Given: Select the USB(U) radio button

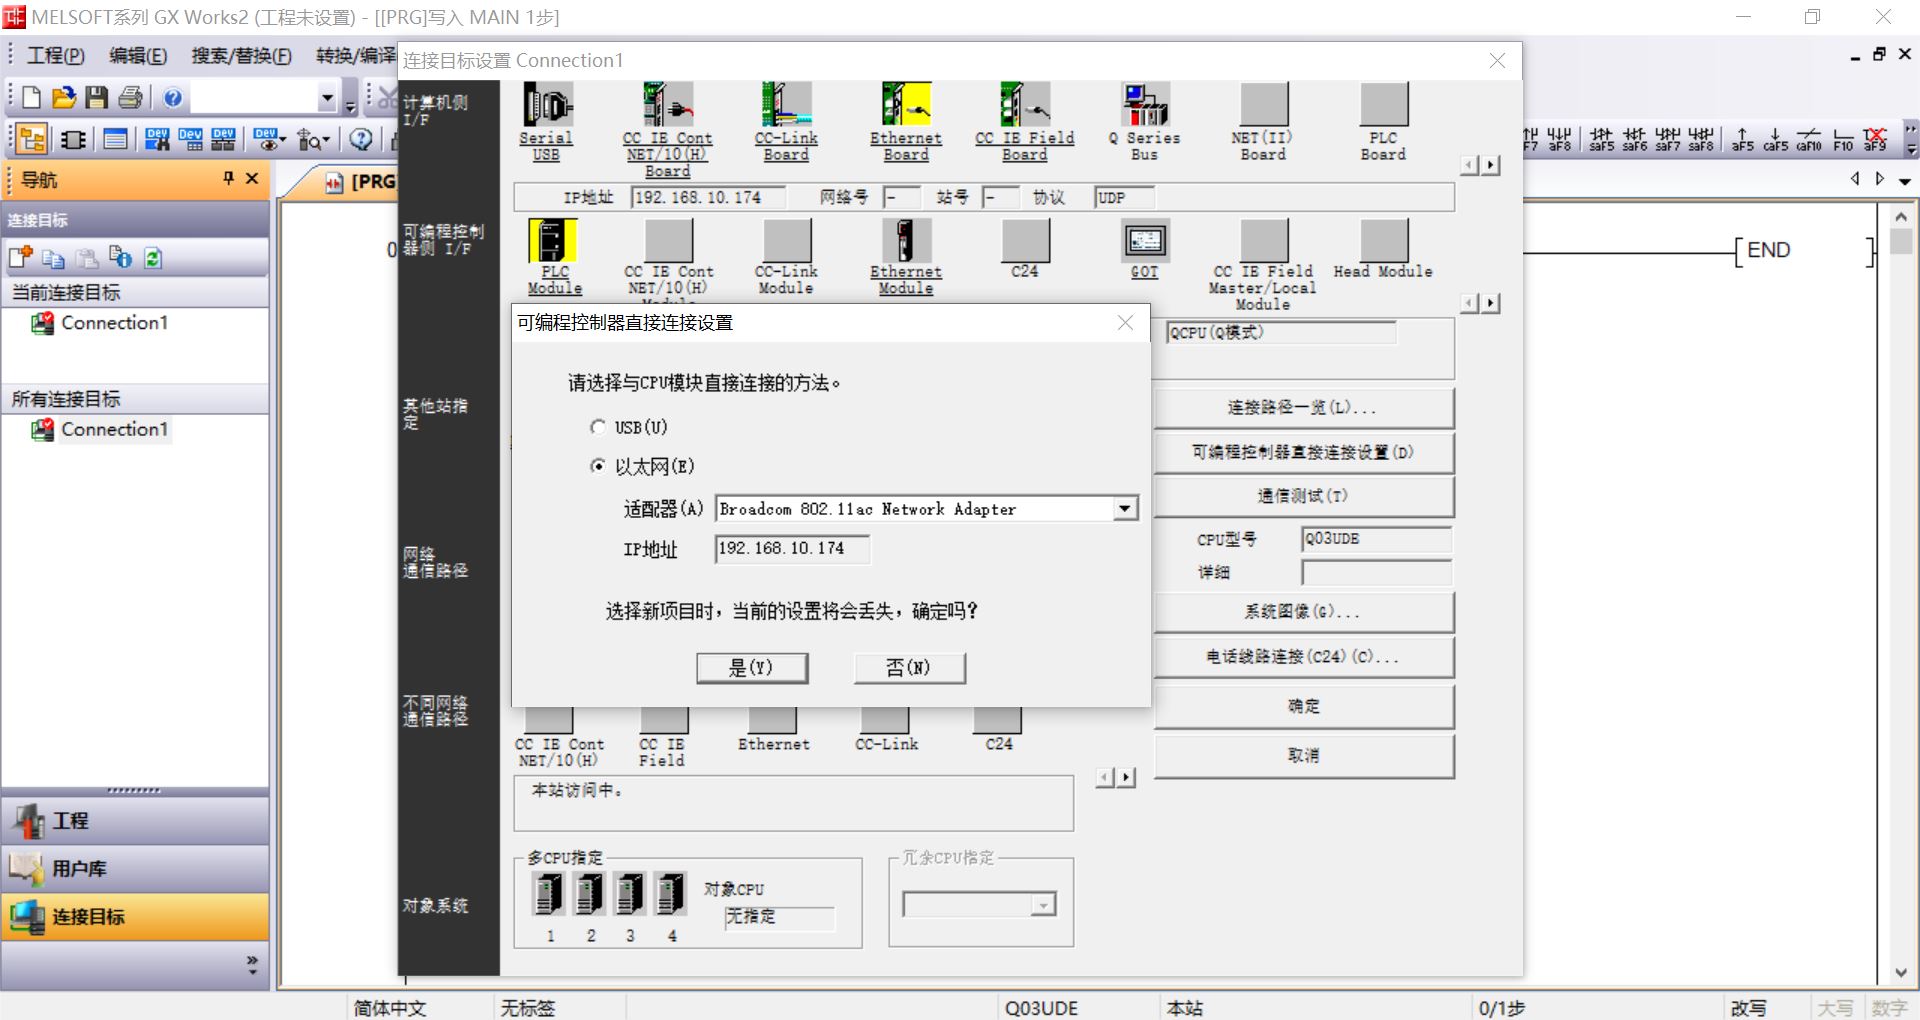Looking at the screenshot, I should (x=598, y=427).
